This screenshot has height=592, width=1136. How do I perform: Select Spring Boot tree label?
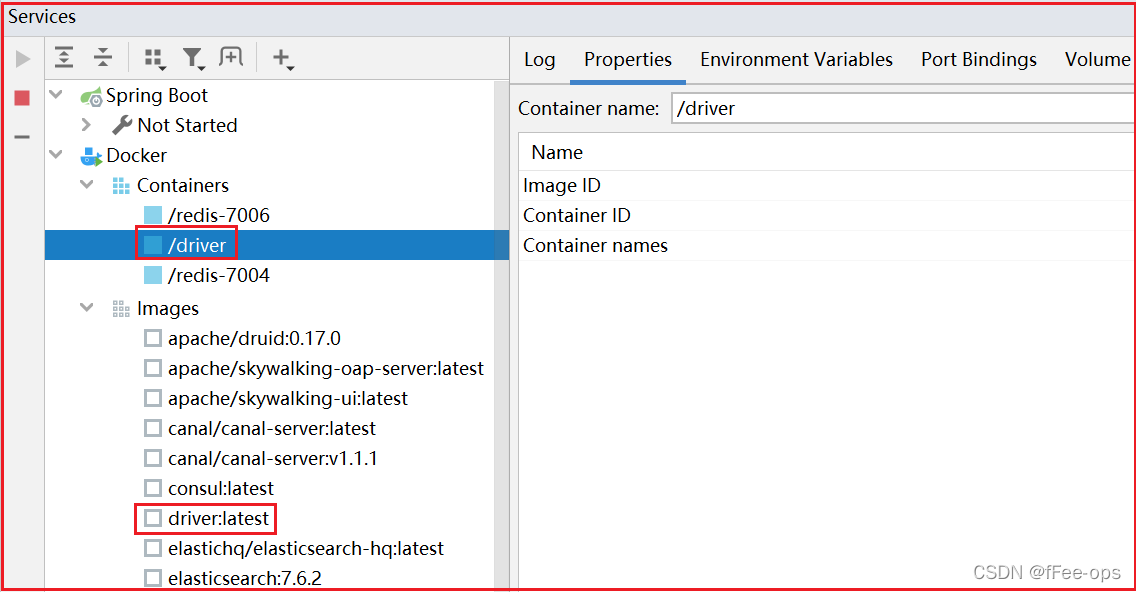(x=156, y=96)
